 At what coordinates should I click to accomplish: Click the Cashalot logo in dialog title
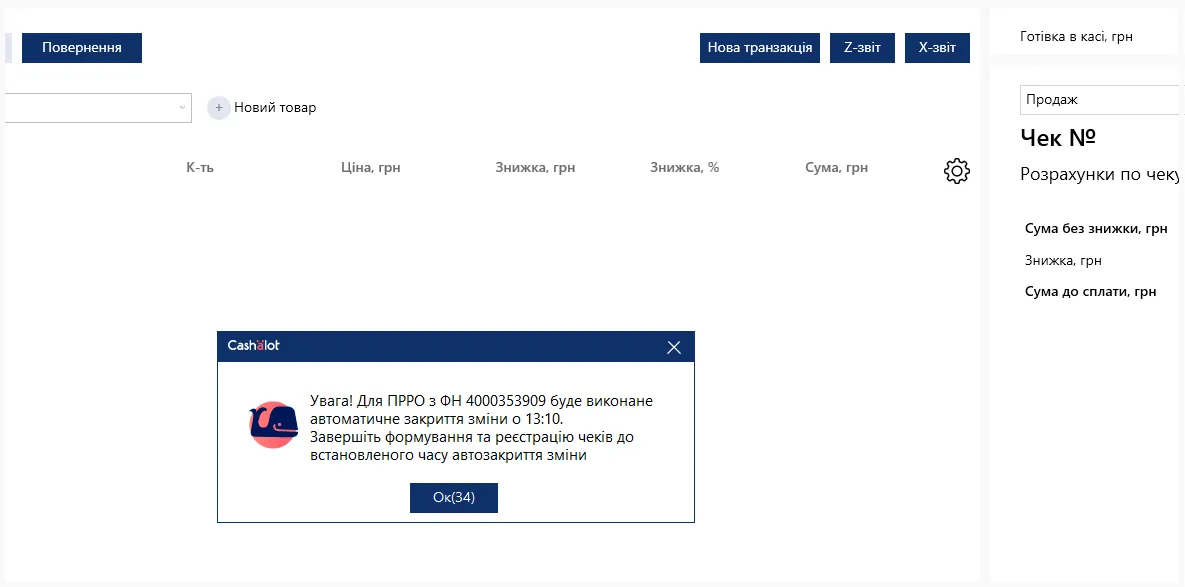click(253, 346)
